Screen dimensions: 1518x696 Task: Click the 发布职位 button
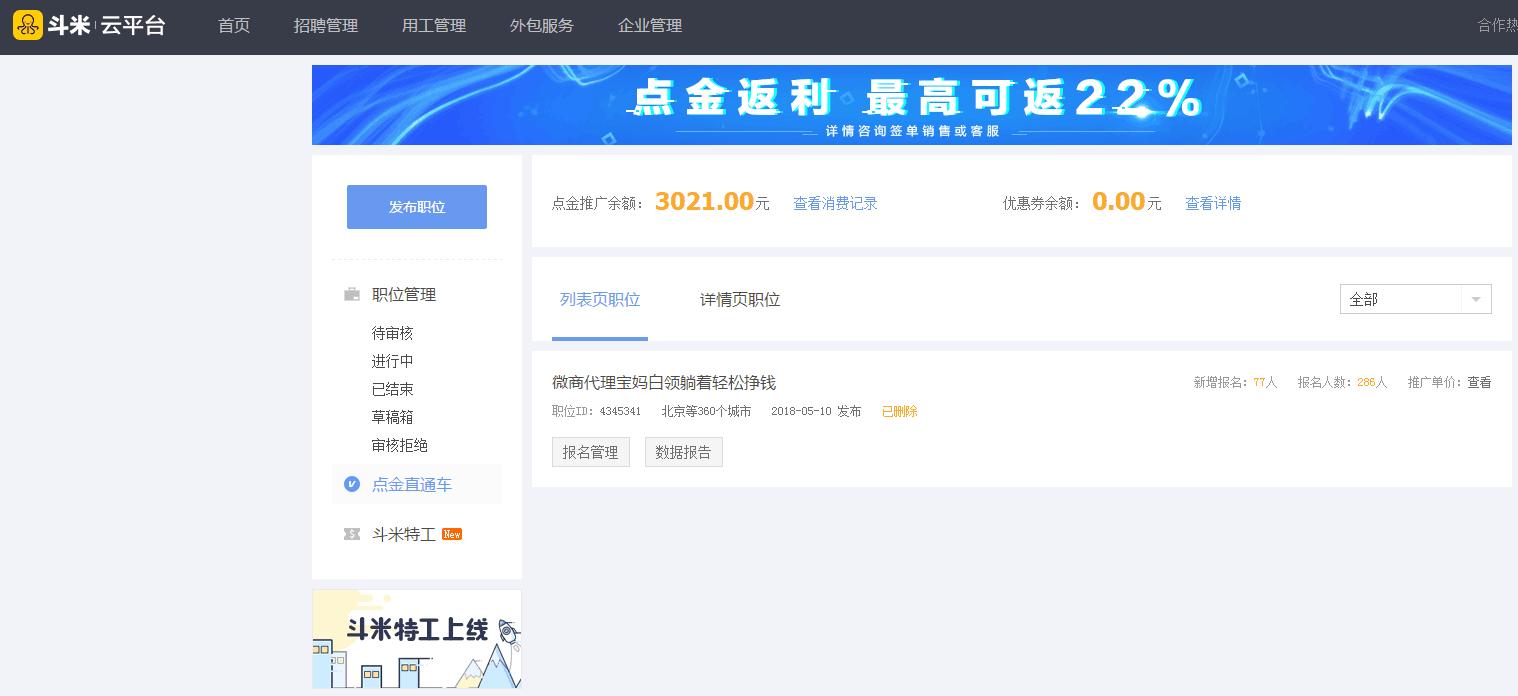click(416, 207)
